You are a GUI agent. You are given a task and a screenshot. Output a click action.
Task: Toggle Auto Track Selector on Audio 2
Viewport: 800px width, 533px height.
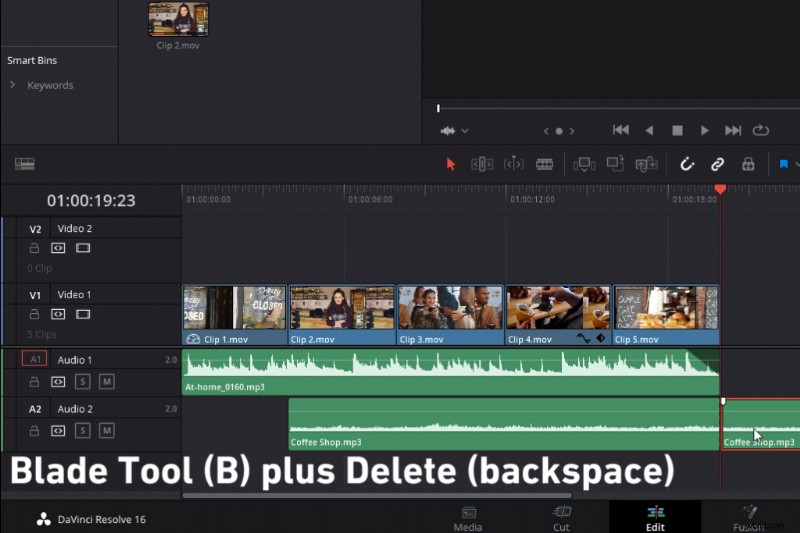[x=58, y=431]
